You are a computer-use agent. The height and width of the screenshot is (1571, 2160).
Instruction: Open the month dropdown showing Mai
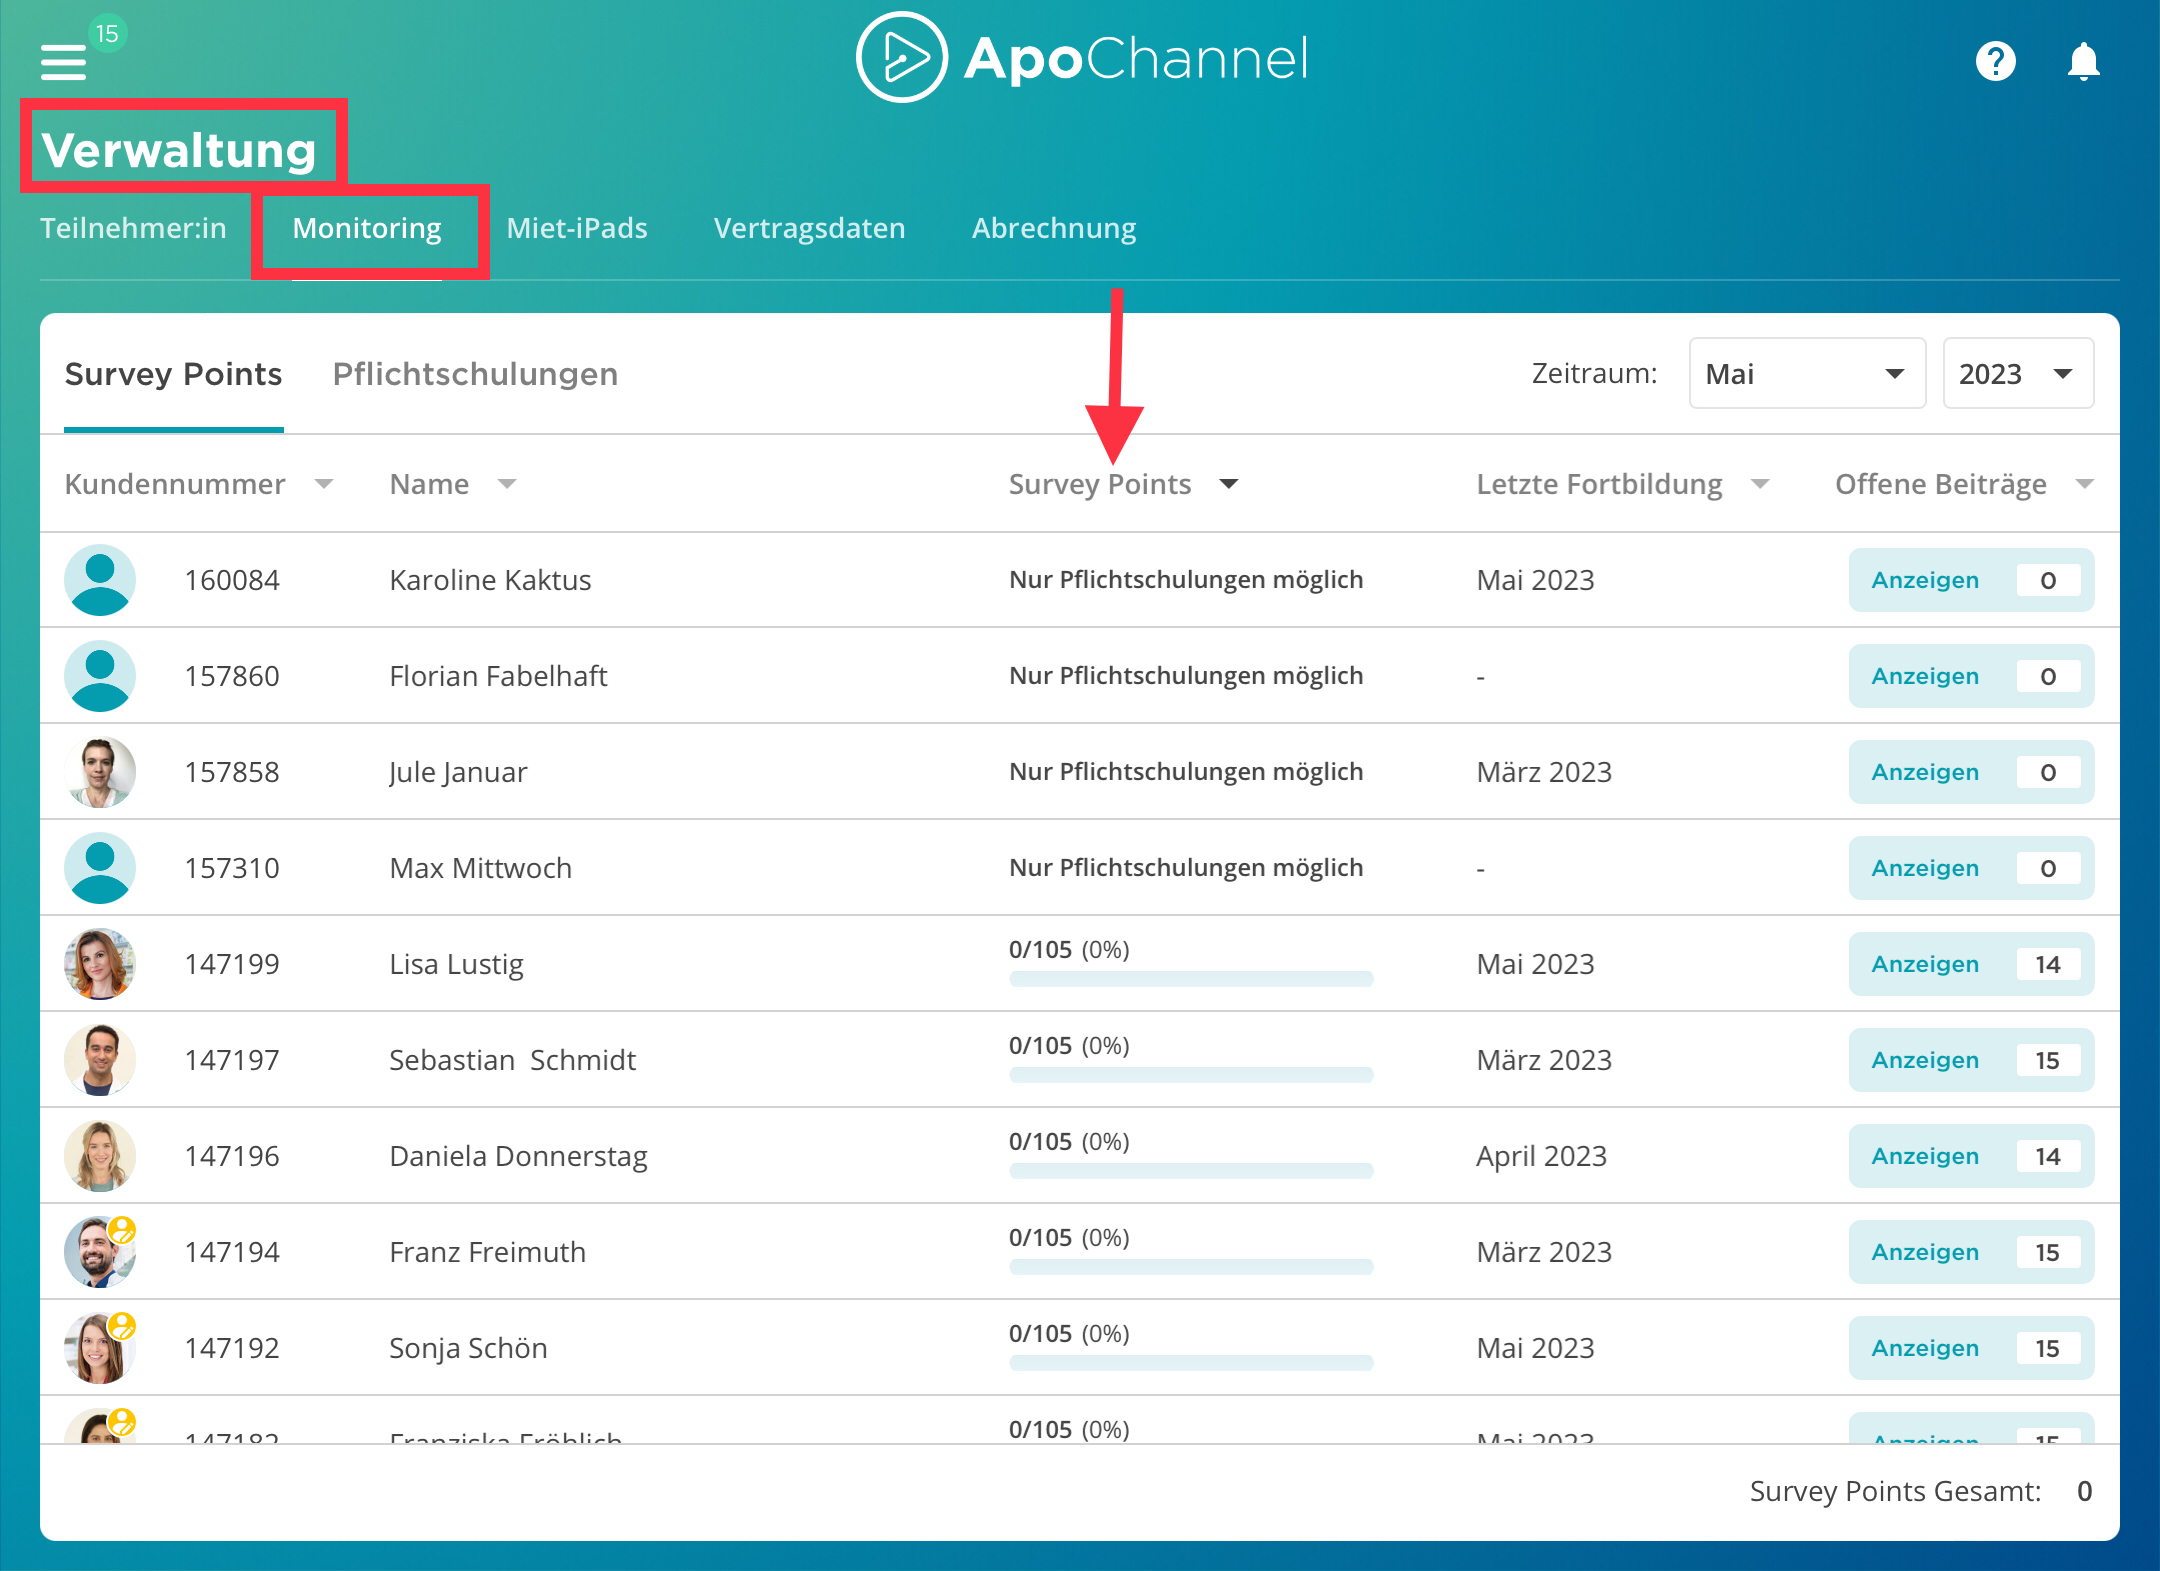pos(1807,373)
